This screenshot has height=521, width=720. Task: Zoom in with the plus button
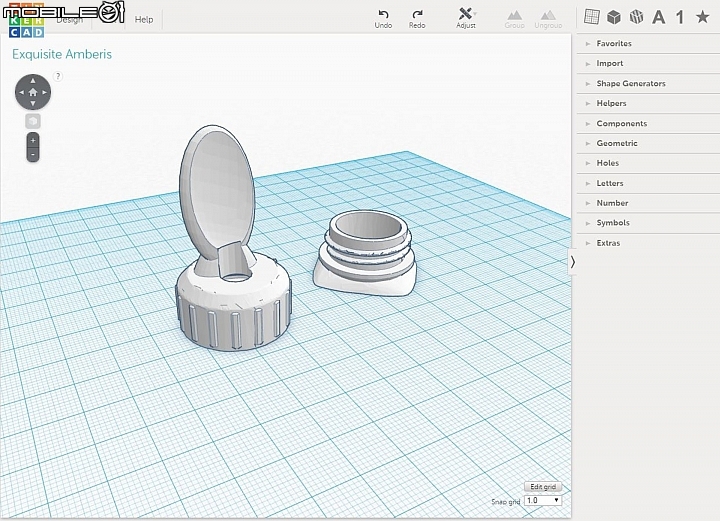pyautogui.click(x=33, y=140)
